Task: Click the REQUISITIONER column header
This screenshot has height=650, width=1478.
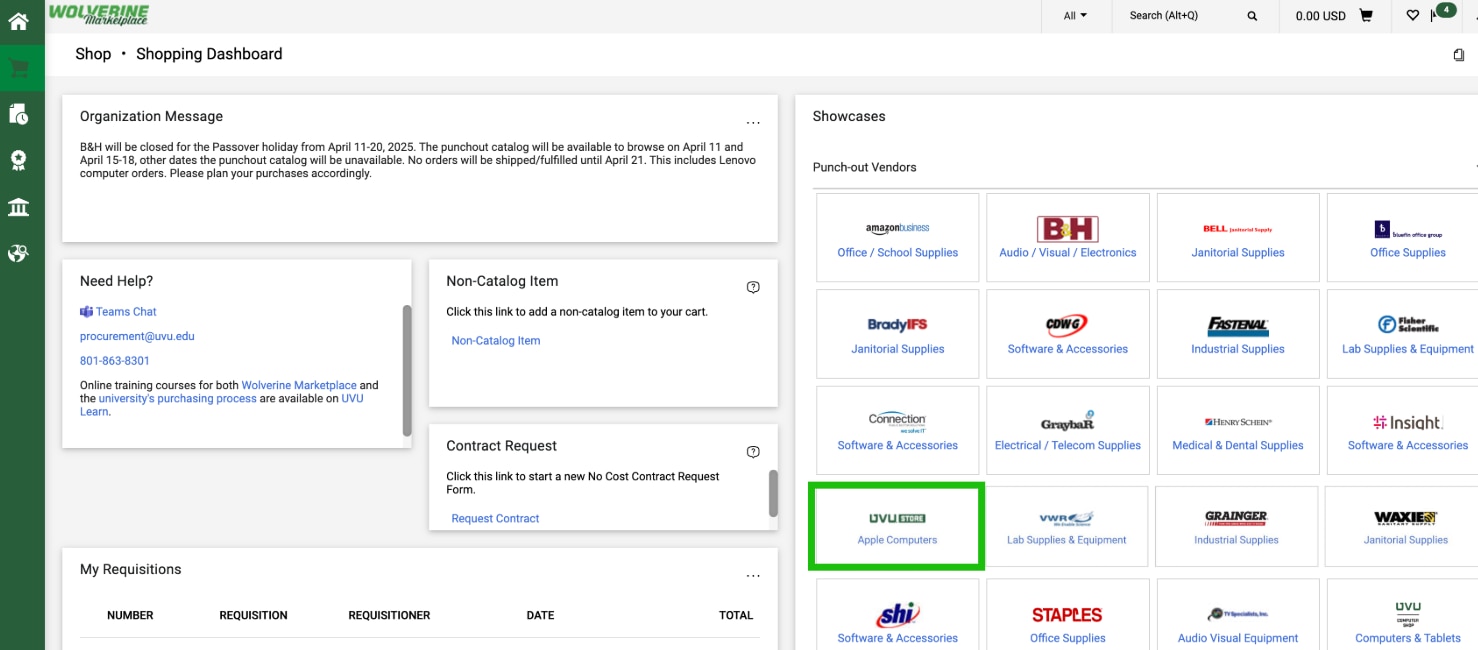Action: point(389,616)
